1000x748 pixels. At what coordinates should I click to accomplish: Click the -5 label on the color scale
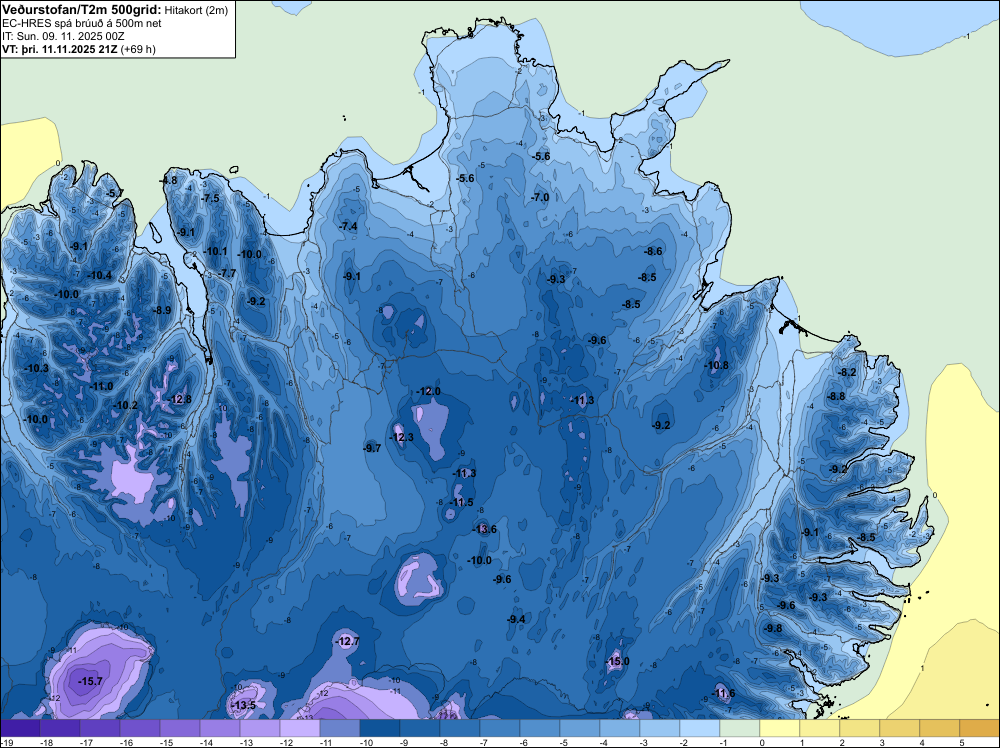(563, 742)
